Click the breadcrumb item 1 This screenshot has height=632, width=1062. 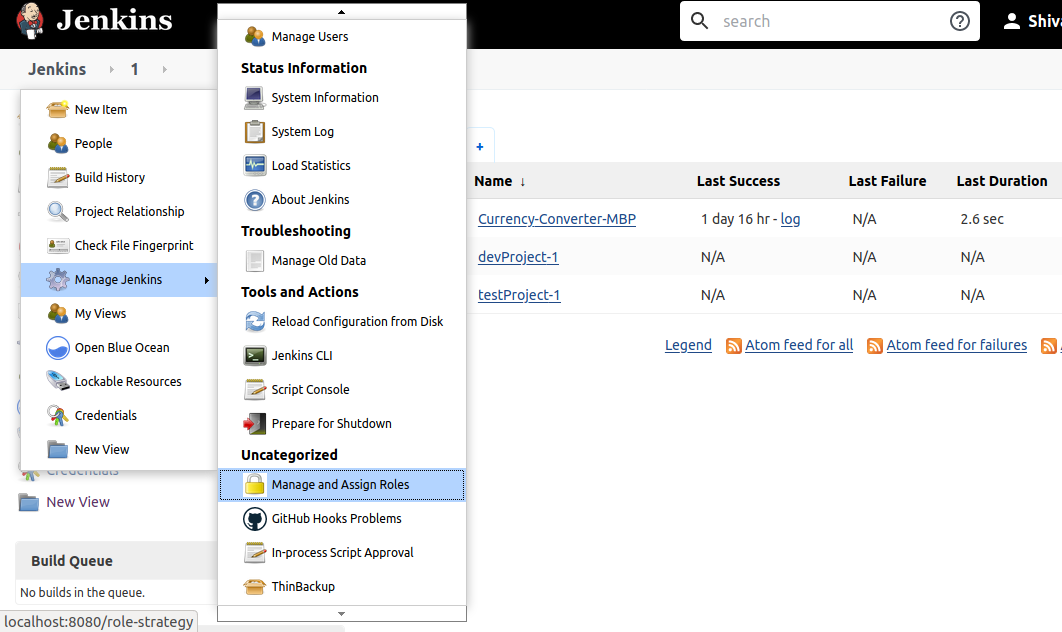(x=135, y=69)
